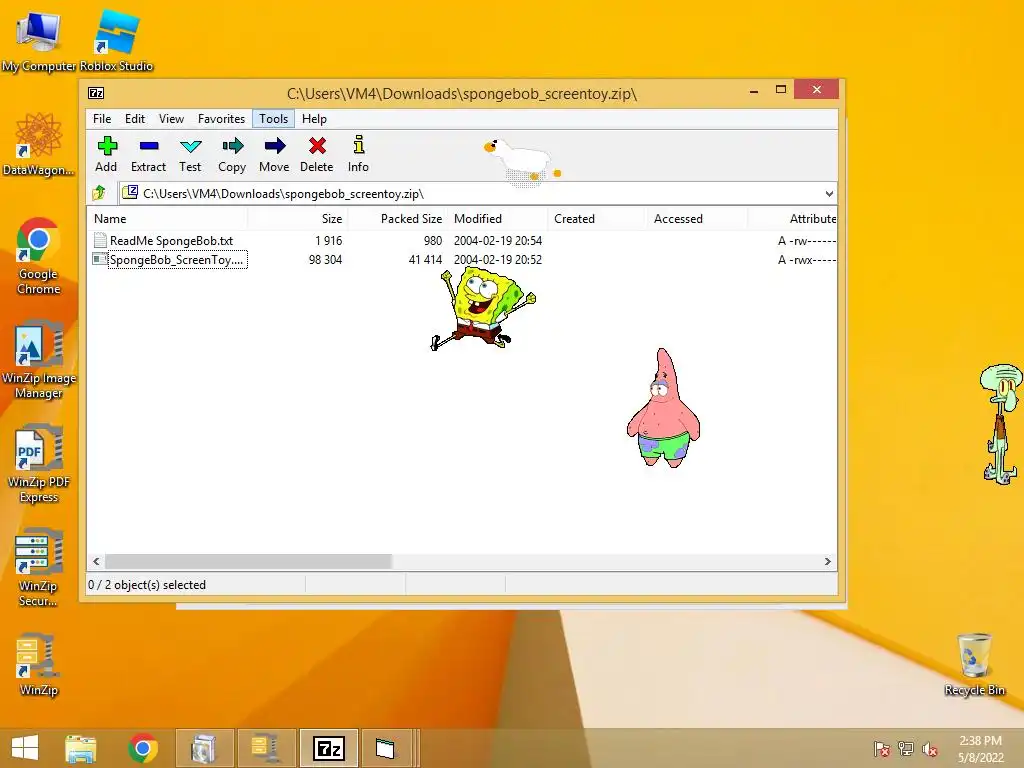Sort by the Modified column header

[x=498, y=219]
